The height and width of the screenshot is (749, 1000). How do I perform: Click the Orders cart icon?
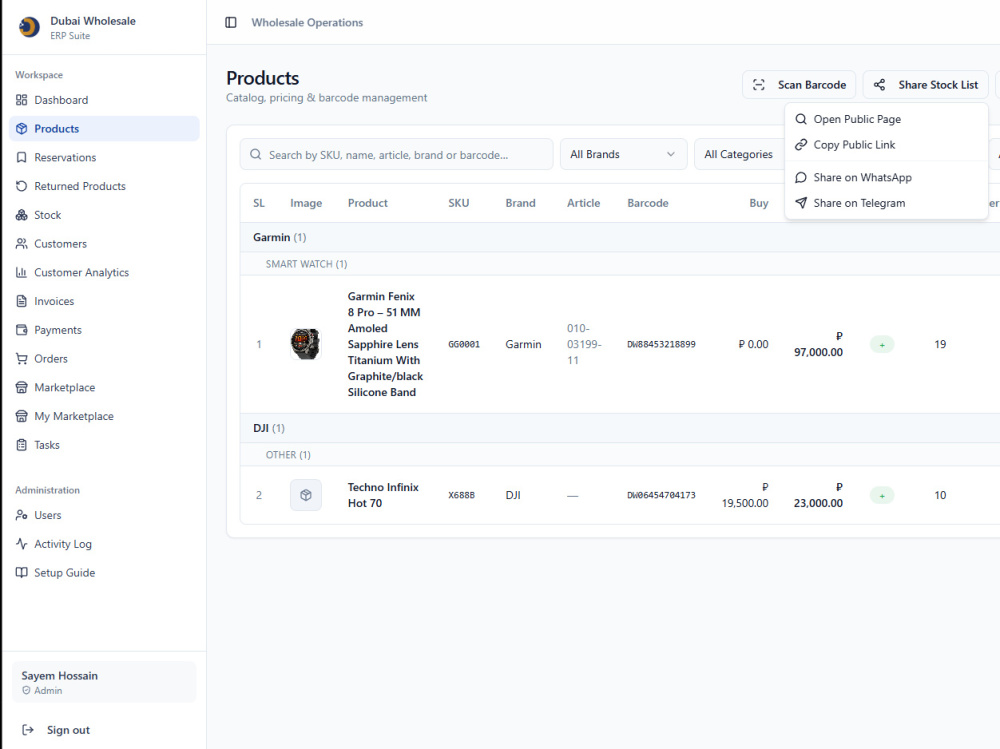tap(22, 359)
